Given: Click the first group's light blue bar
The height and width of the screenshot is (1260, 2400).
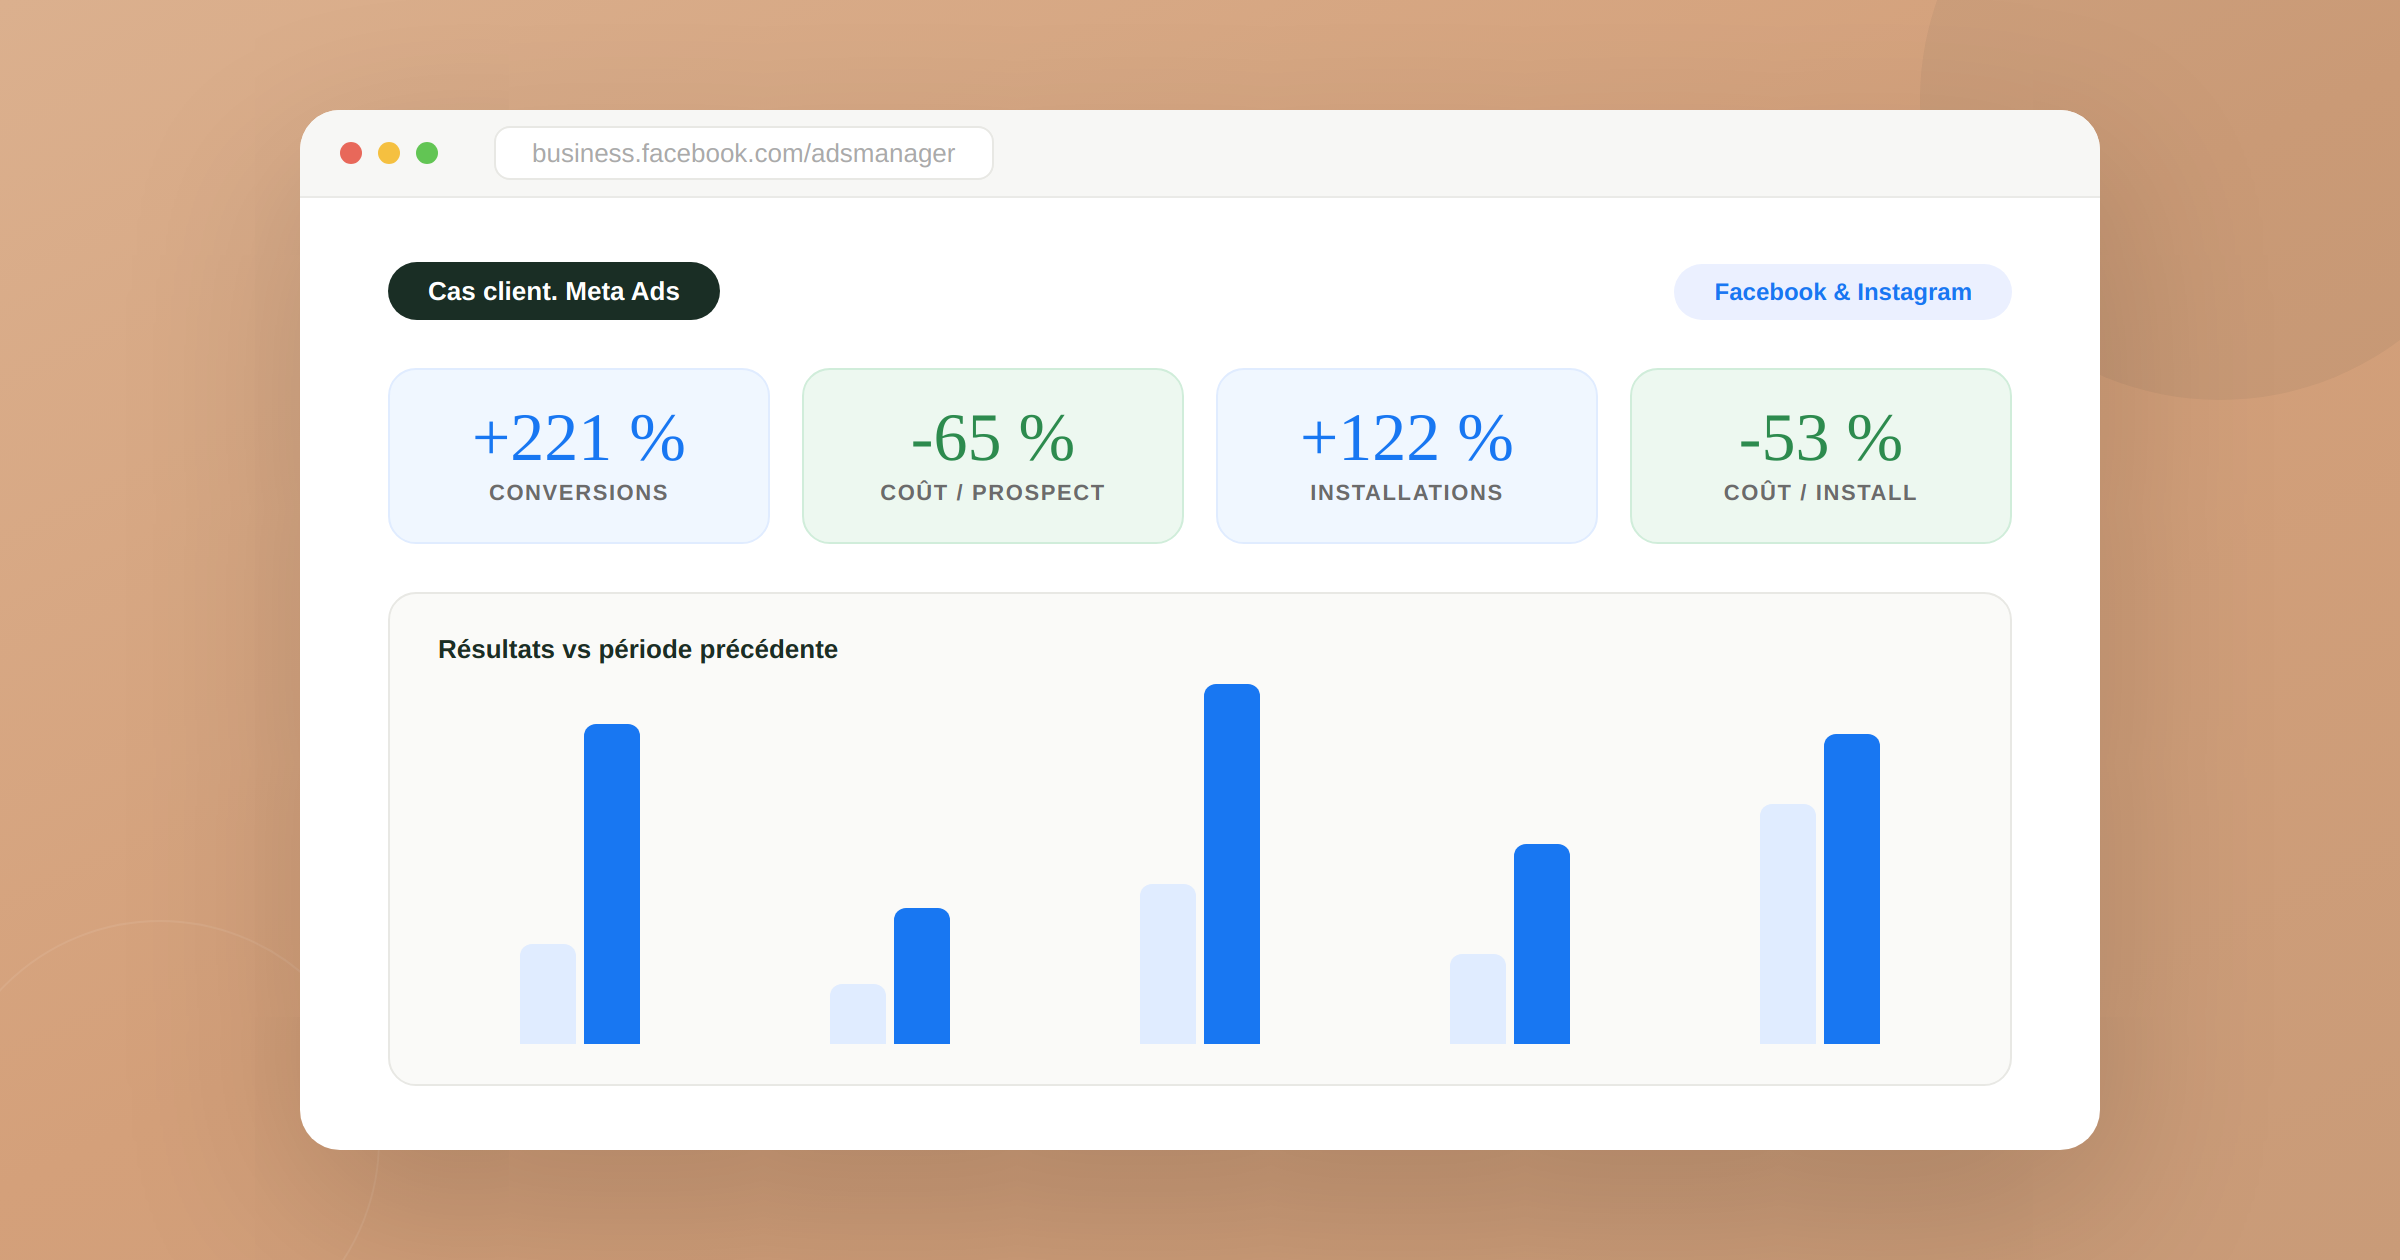Looking at the screenshot, I should click(x=548, y=994).
